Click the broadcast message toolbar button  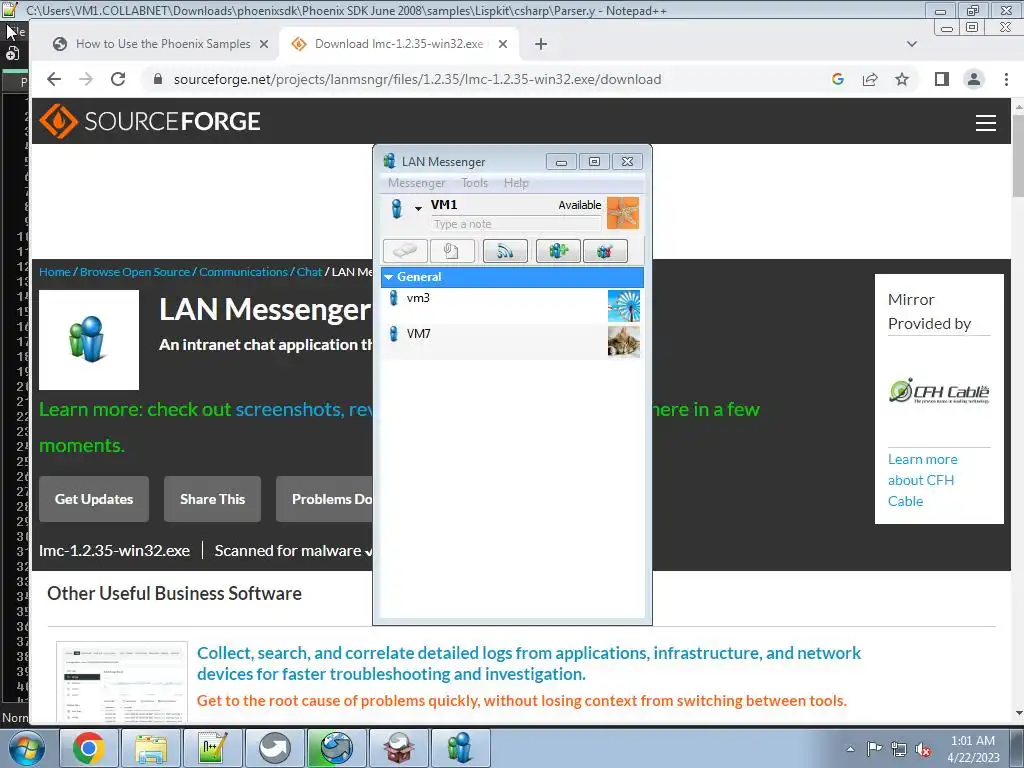[x=505, y=251]
